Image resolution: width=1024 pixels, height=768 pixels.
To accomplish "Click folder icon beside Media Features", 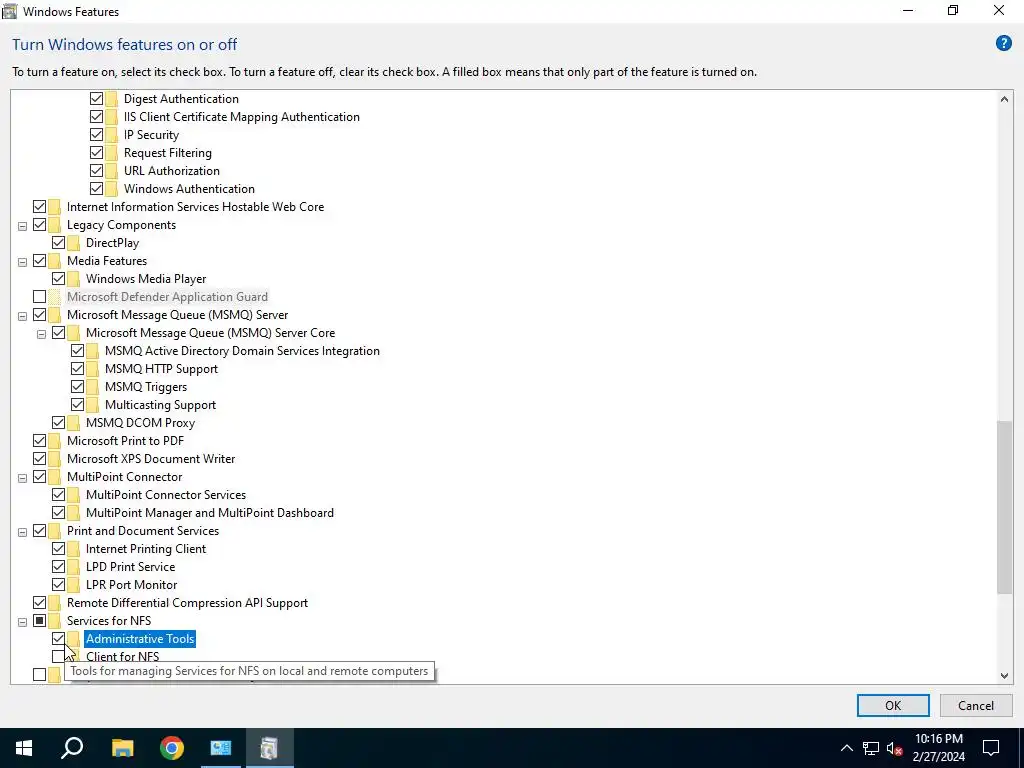I will pyautogui.click(x=54, y=261).
